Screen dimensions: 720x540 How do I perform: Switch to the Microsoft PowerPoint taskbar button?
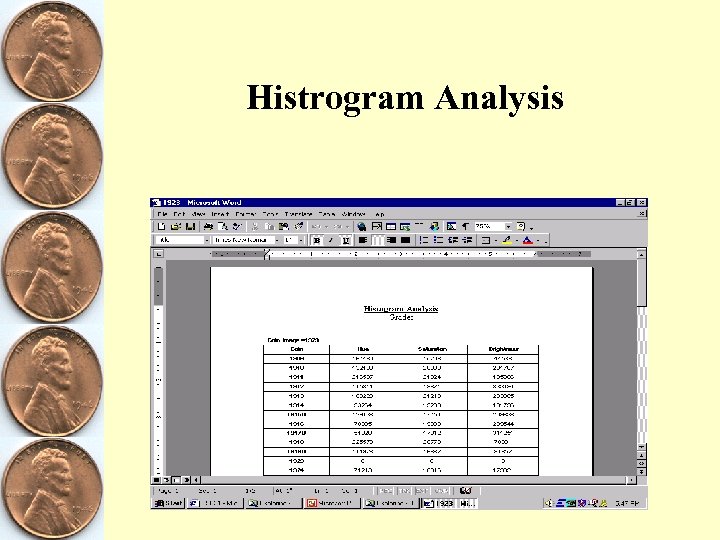tap(332, 503)
